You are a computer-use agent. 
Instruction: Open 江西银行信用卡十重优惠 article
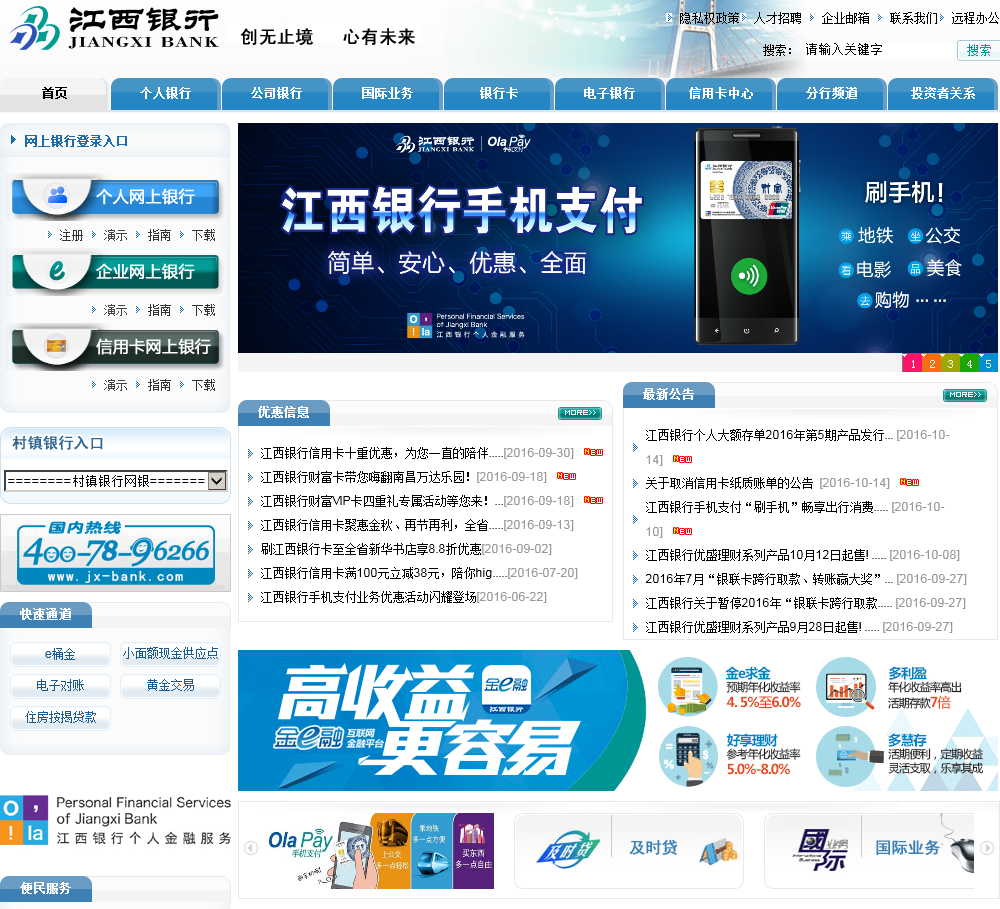click(374, 453)
